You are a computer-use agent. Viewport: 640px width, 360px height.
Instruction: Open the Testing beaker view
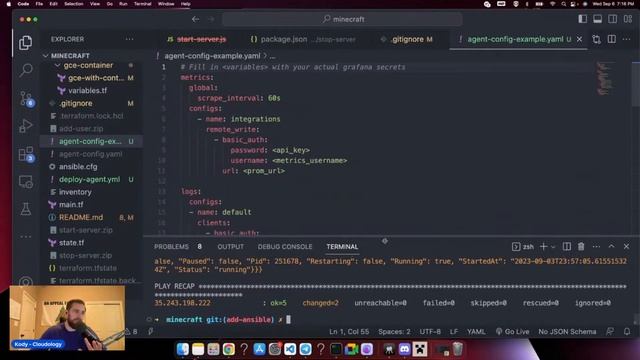(x=25, y=209)
